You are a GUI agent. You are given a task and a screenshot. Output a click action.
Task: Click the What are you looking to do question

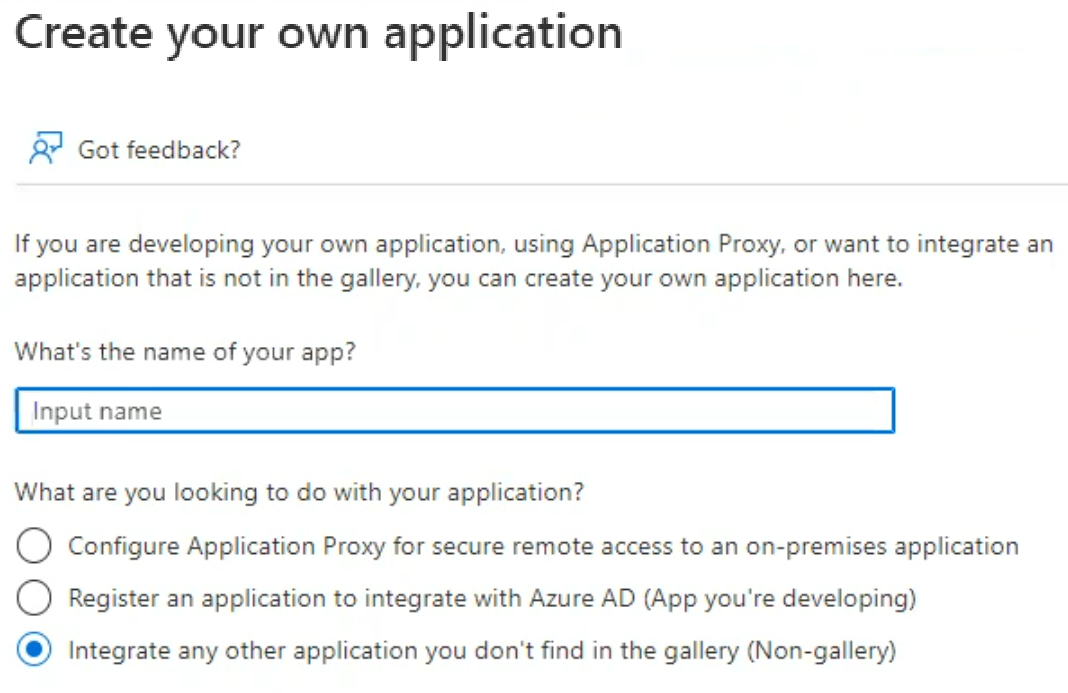[299, 492]
